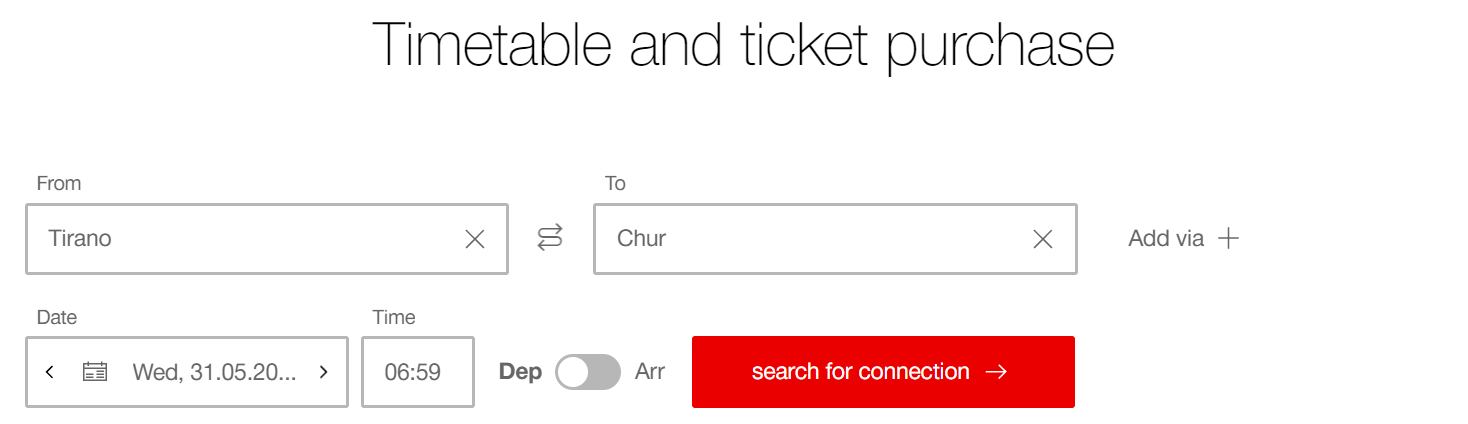Click the Add via link text

point(1166,238)
